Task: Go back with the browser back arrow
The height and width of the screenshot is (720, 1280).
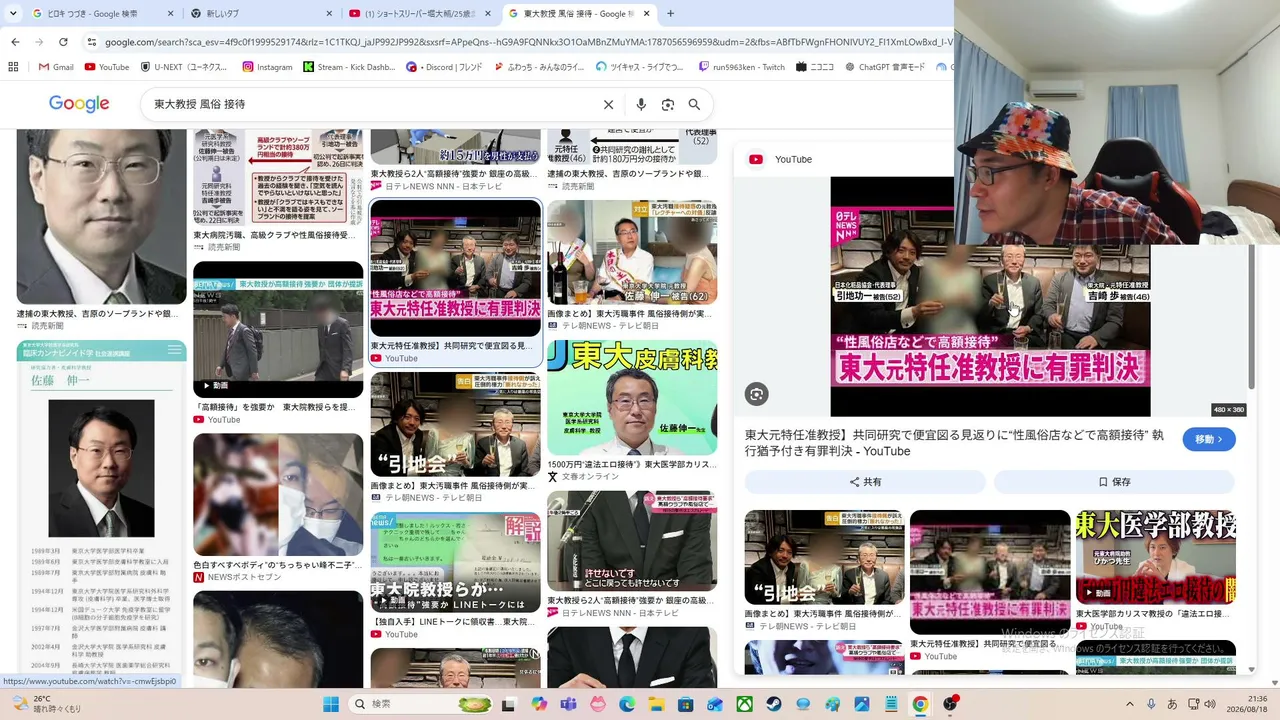Action: coord(15,42)
